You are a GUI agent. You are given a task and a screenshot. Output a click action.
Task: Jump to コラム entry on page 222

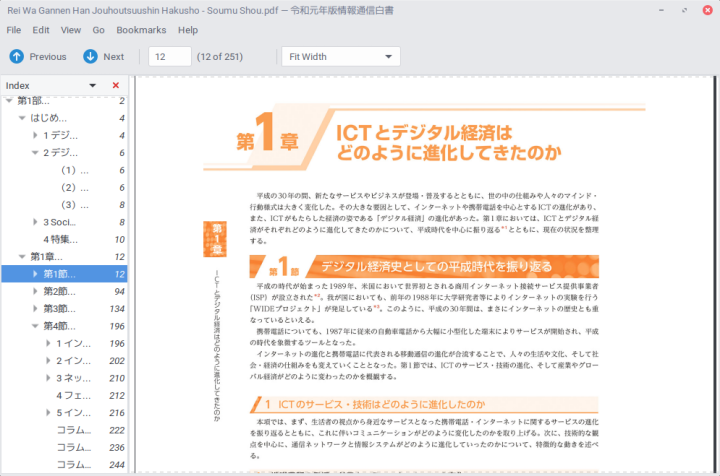(73, 430)
